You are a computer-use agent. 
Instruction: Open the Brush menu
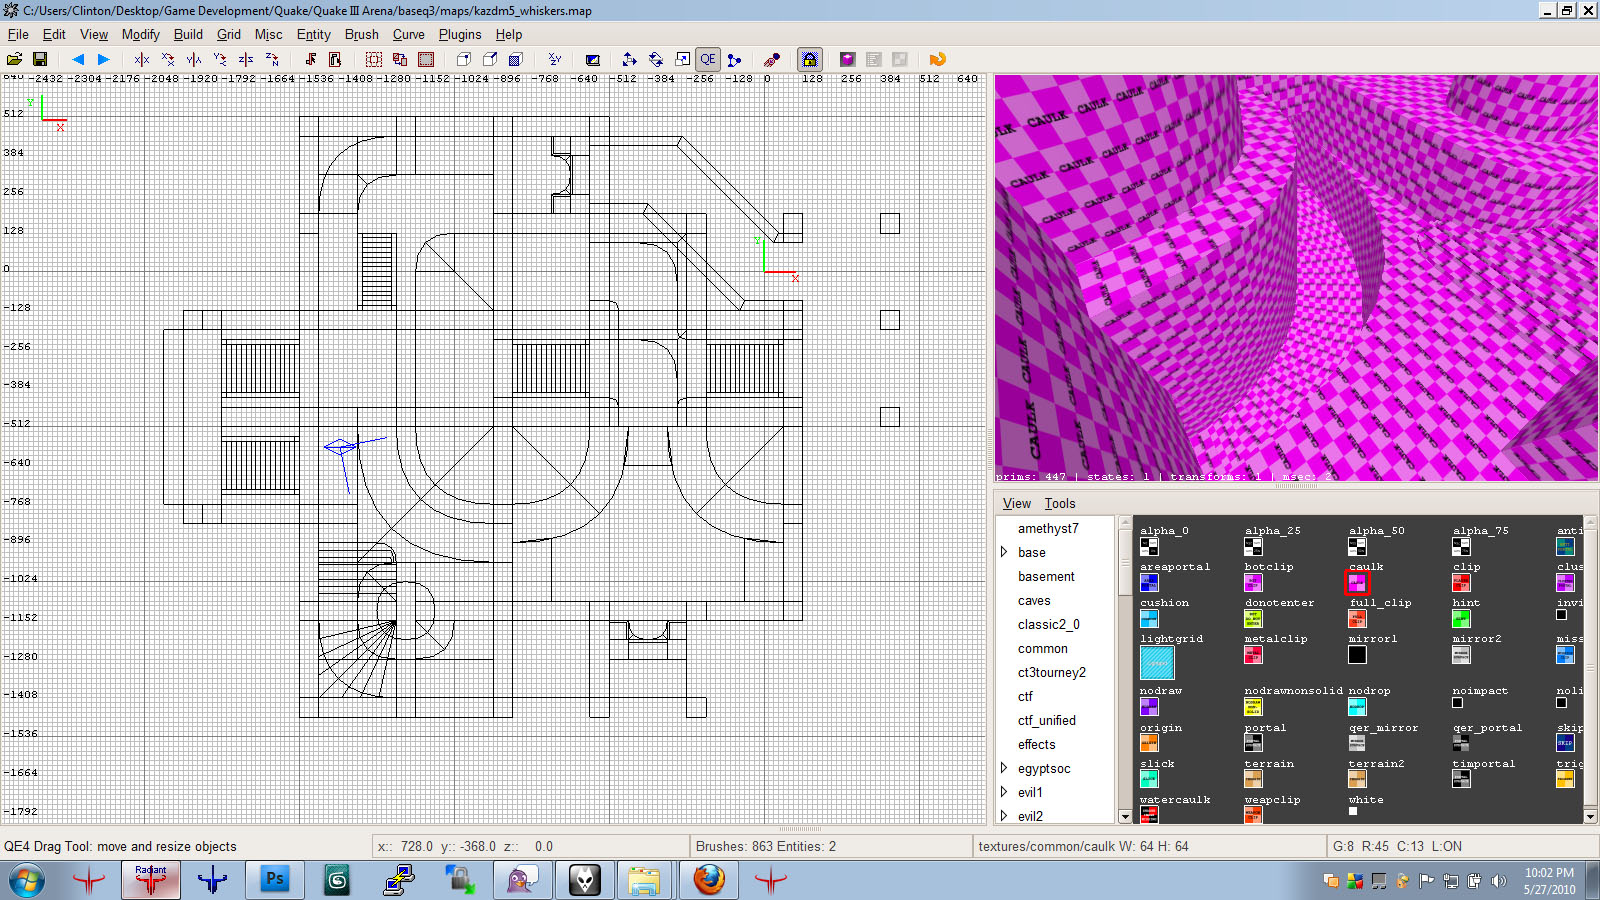click(362, 34)
